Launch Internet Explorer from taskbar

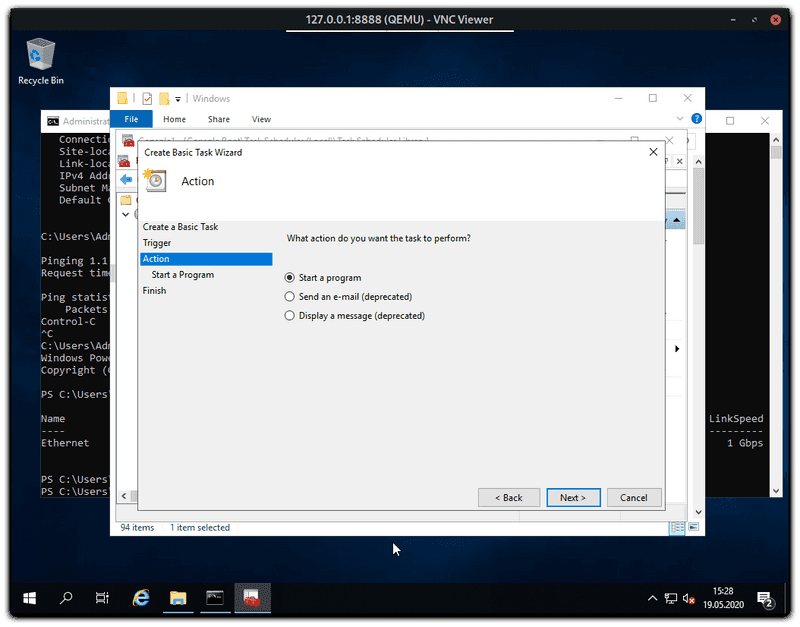(x=141, y=598)
